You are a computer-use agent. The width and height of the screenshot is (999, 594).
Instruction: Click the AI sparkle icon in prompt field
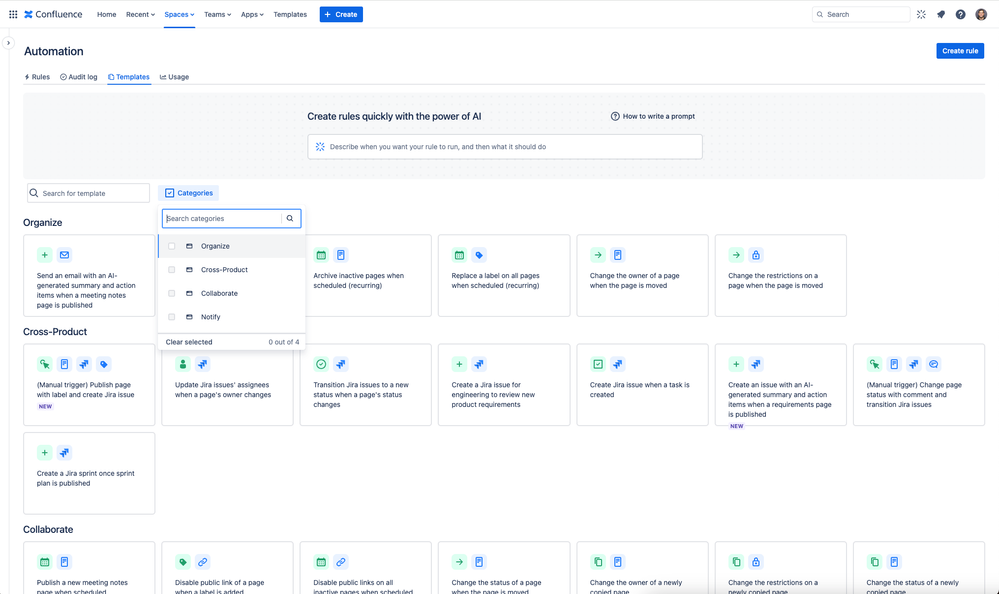pos(320,147)
